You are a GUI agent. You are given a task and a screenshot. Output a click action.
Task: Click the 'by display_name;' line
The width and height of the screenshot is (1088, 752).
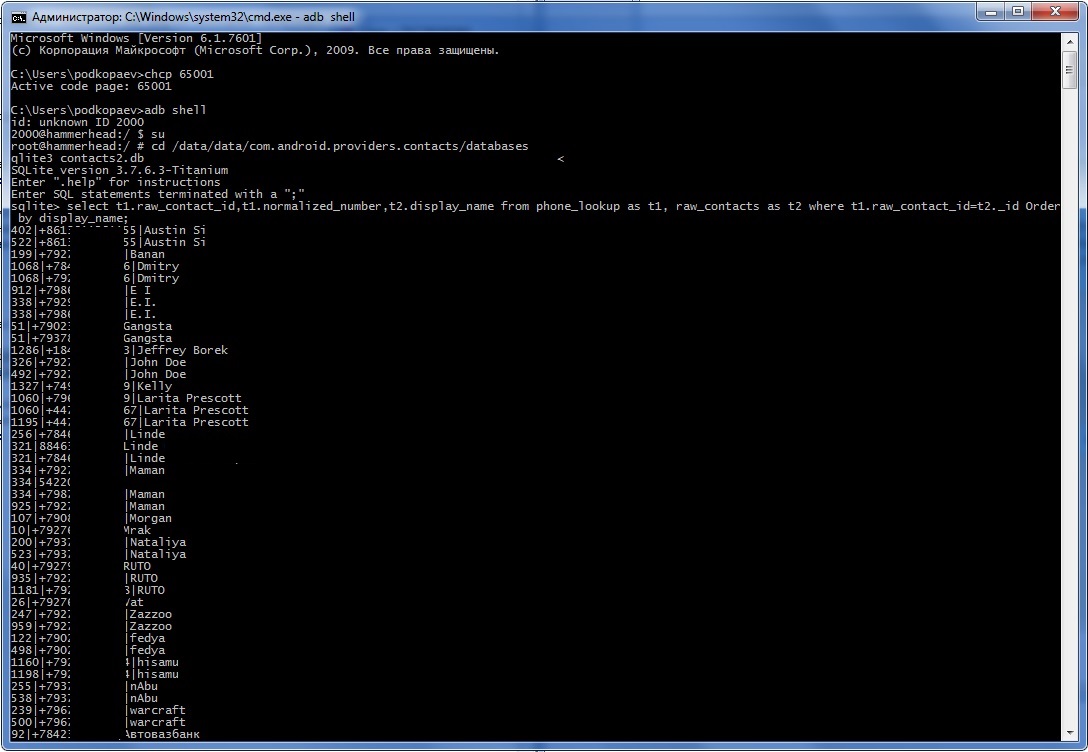click(x=73, y=218)
